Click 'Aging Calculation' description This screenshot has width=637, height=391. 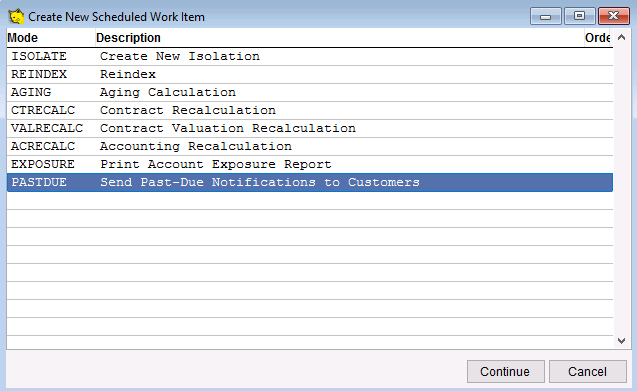click(168, 92)
